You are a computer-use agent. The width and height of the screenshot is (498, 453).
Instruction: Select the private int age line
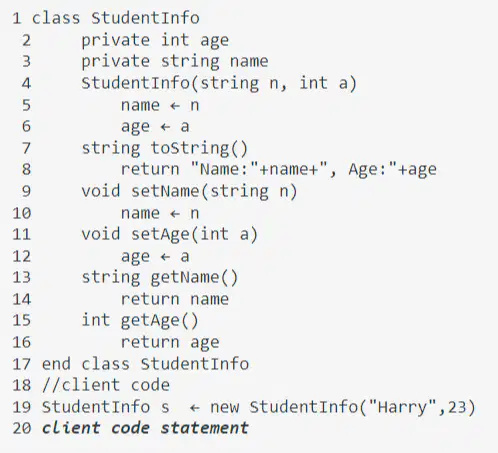coord(155,41)
